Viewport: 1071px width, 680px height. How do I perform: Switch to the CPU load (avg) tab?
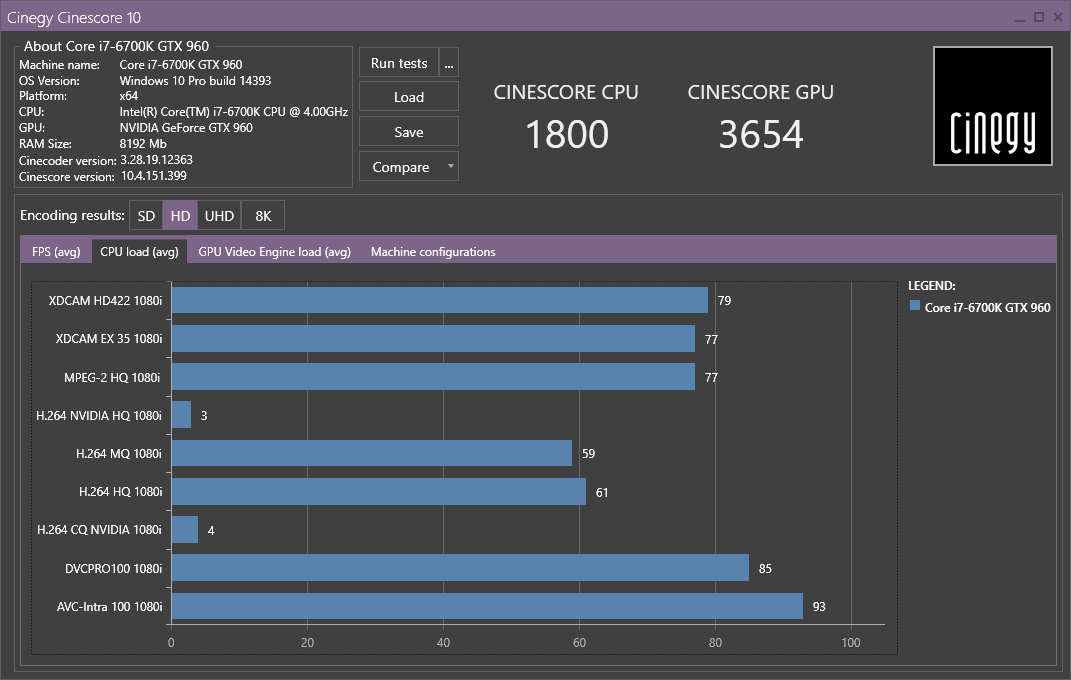[x=139, y=251]
